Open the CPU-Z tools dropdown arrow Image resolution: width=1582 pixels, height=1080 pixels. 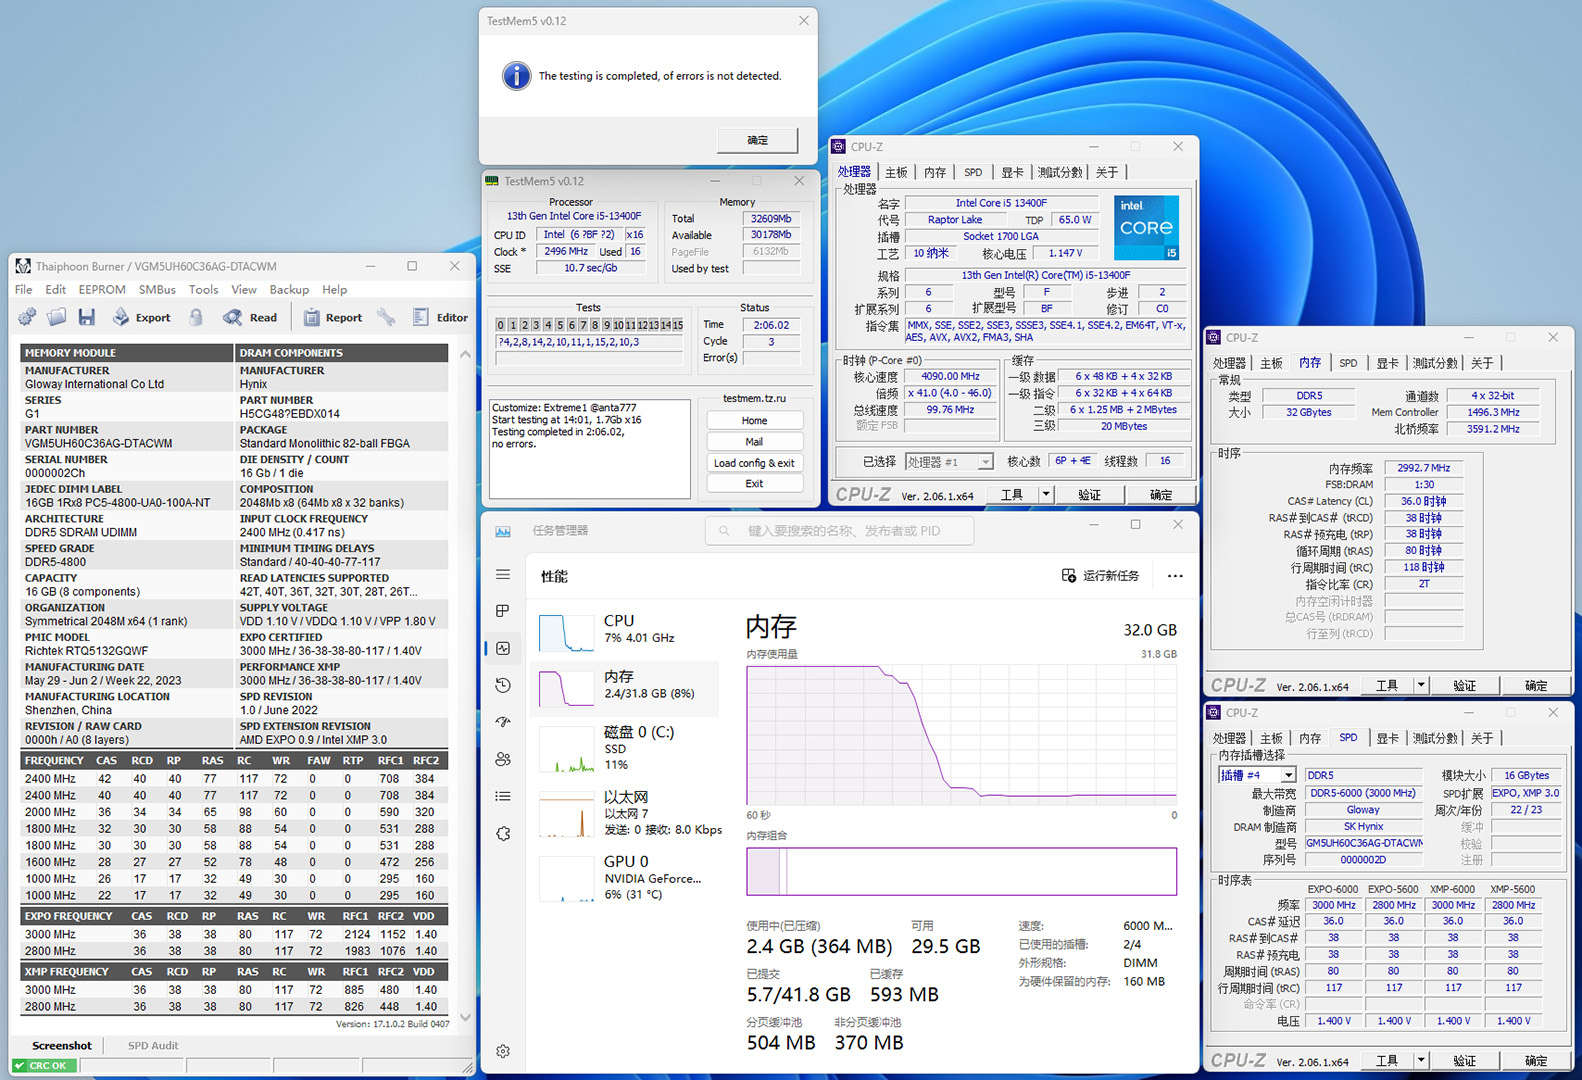[1045, 494]
